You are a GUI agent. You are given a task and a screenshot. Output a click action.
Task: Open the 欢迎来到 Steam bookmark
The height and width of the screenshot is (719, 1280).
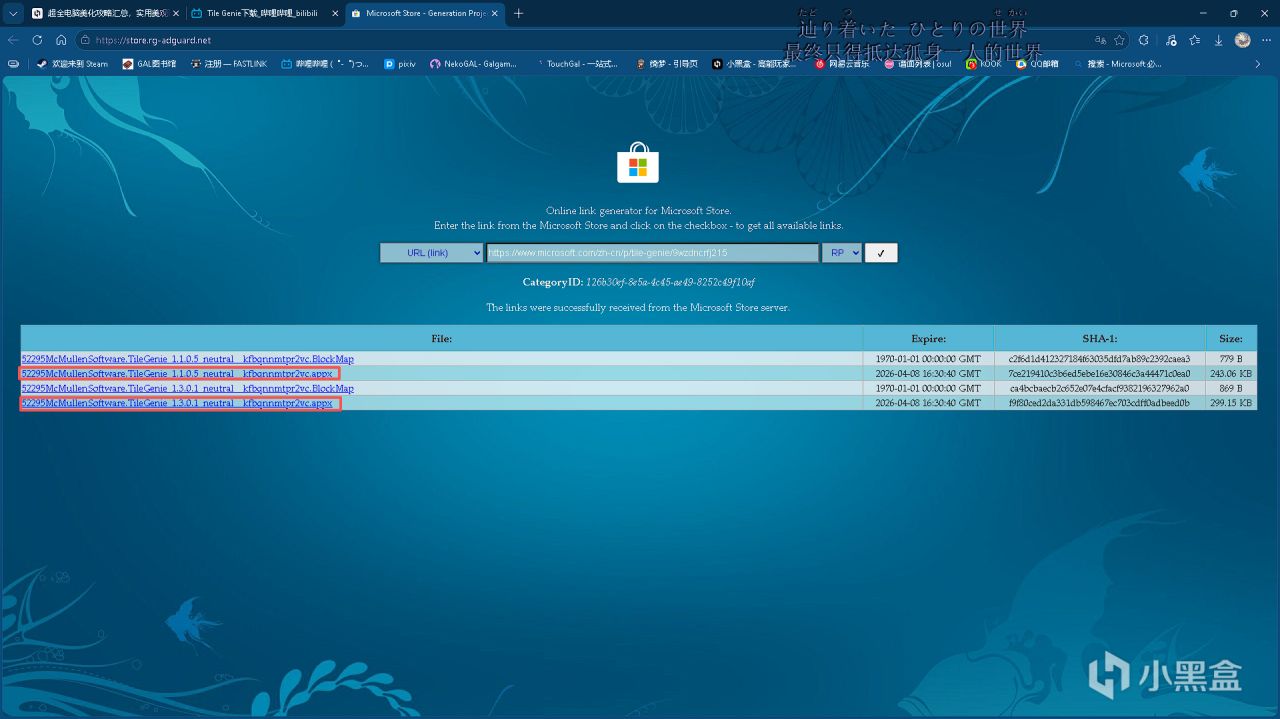click(72, 63)
